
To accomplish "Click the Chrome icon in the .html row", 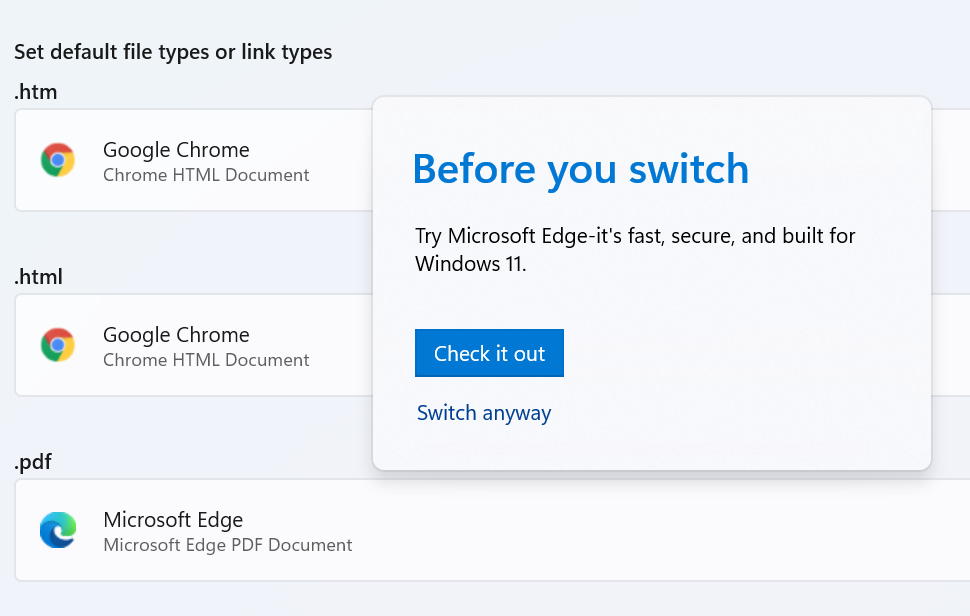I will tap(58, 344).
